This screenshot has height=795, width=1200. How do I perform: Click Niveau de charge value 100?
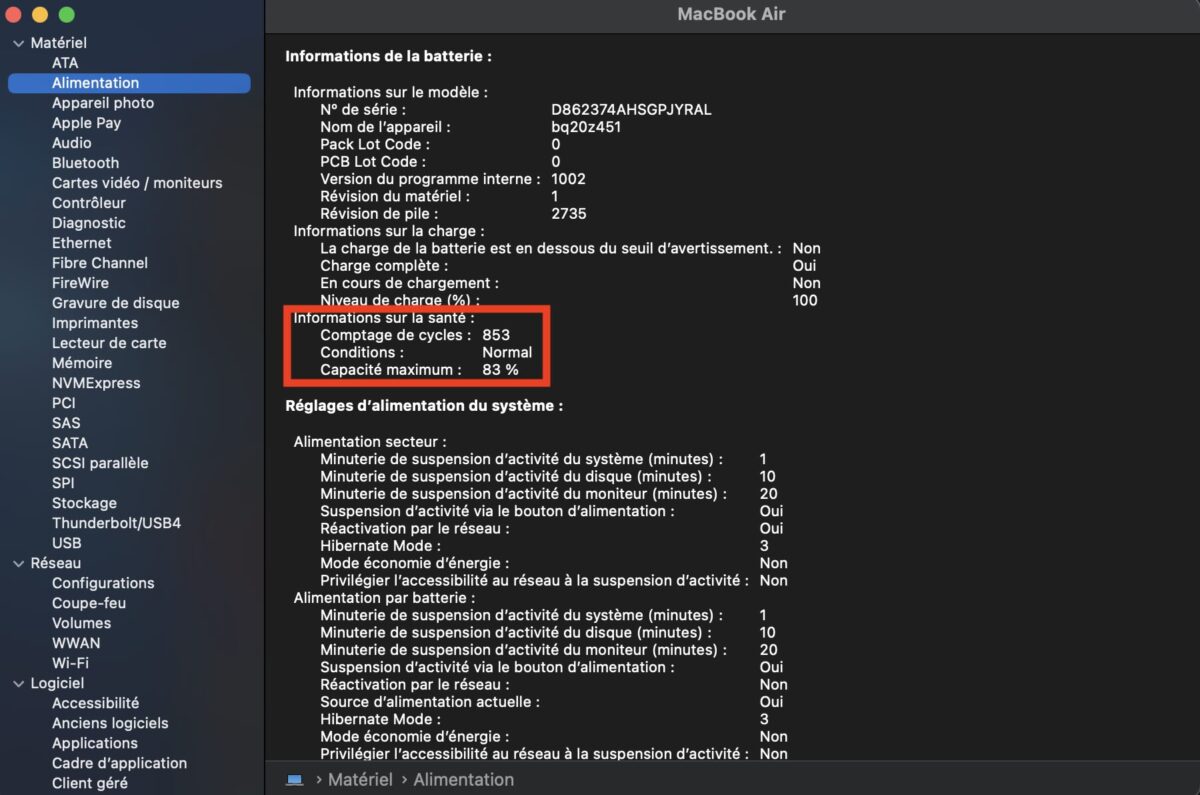click(x=805, y=300)
